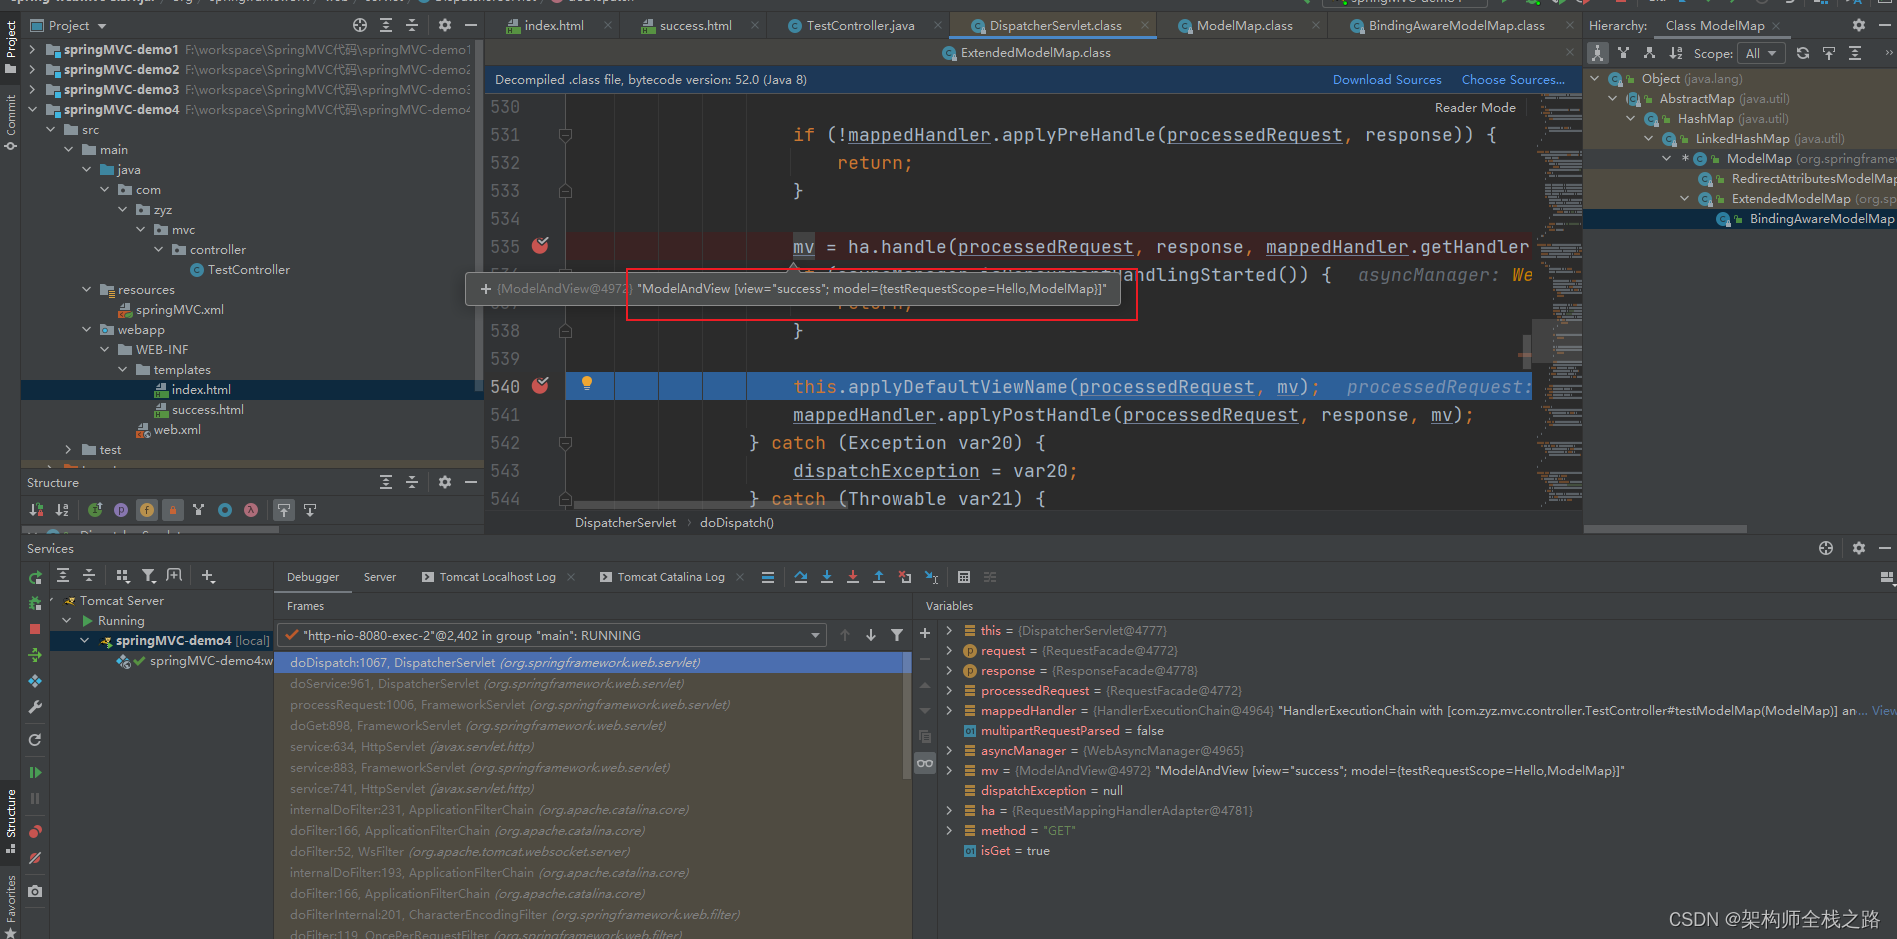Image resolution: width=1897 pixels, height=939 pixels.
Task: Open Project view dropdown arrow
Action: (102, 26)
